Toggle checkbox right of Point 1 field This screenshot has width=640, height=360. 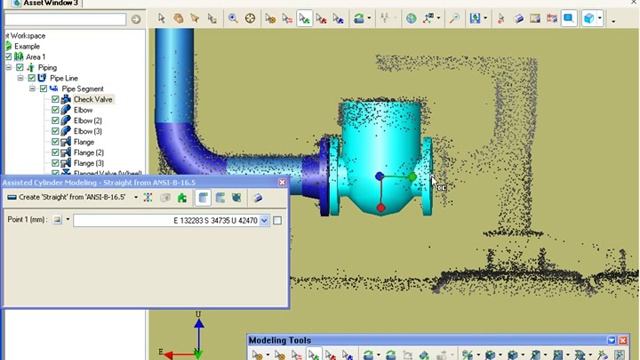click(x=277, y=220)
